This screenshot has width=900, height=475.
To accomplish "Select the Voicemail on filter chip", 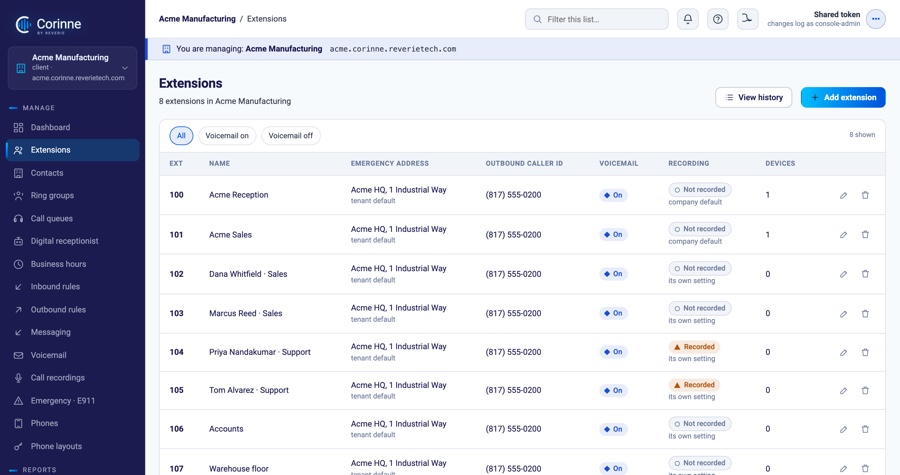I will 227,136.
